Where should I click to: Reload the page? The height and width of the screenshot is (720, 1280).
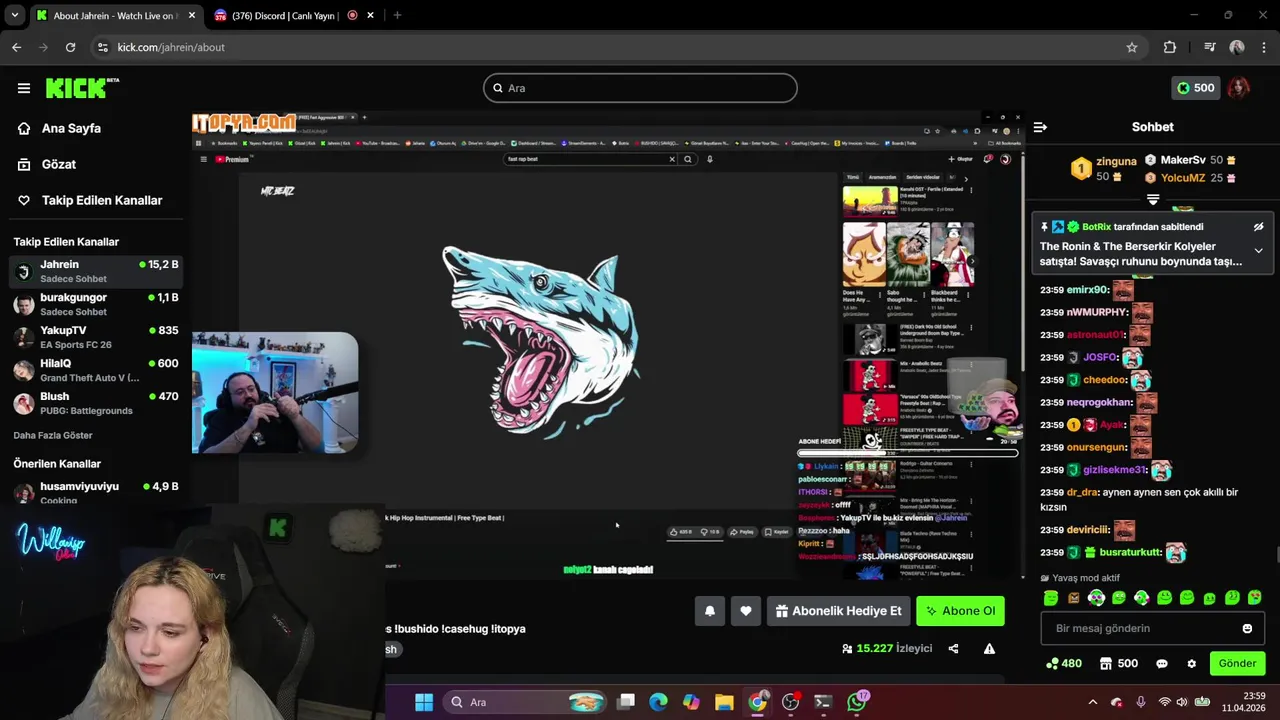click(x=70, y=47)
